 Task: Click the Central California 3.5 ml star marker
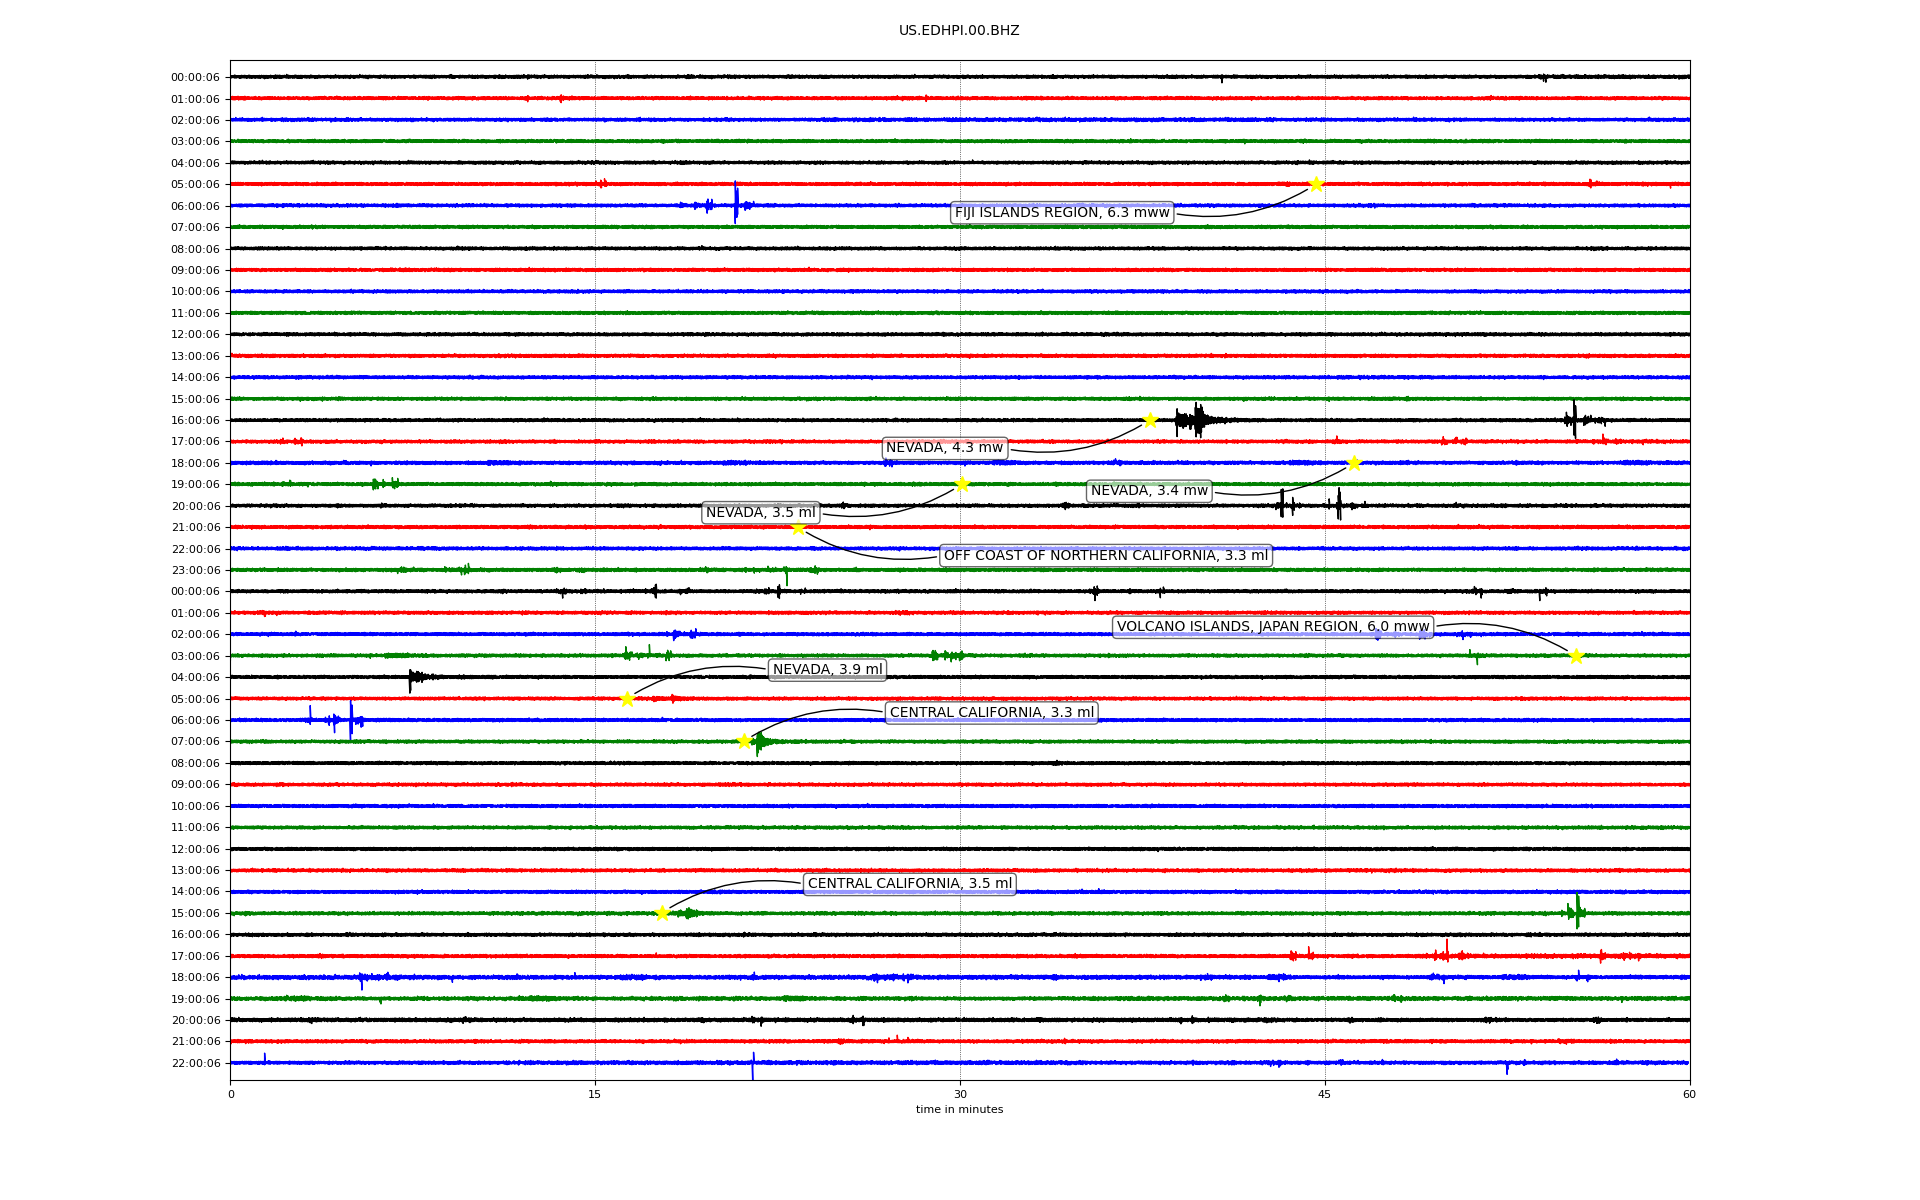[662, 913]
